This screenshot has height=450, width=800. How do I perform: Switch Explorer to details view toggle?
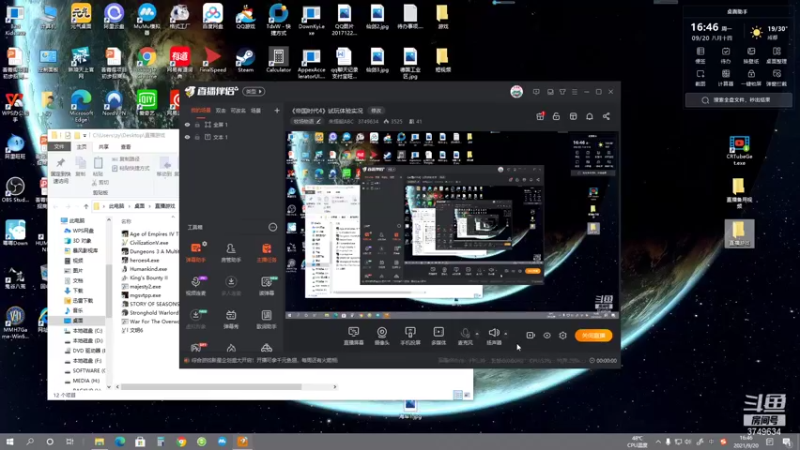tap(458, 395)
